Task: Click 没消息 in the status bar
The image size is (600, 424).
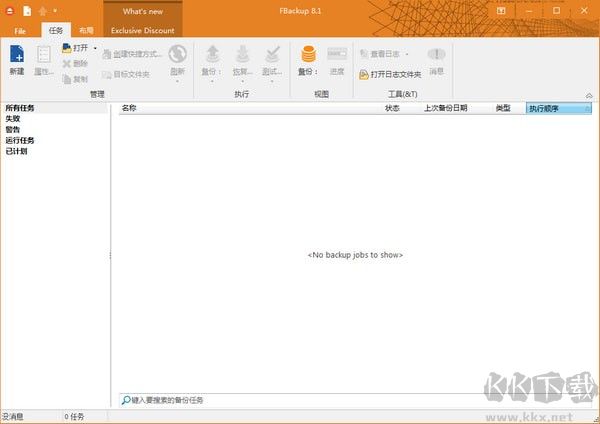Action: pos(12,417)
